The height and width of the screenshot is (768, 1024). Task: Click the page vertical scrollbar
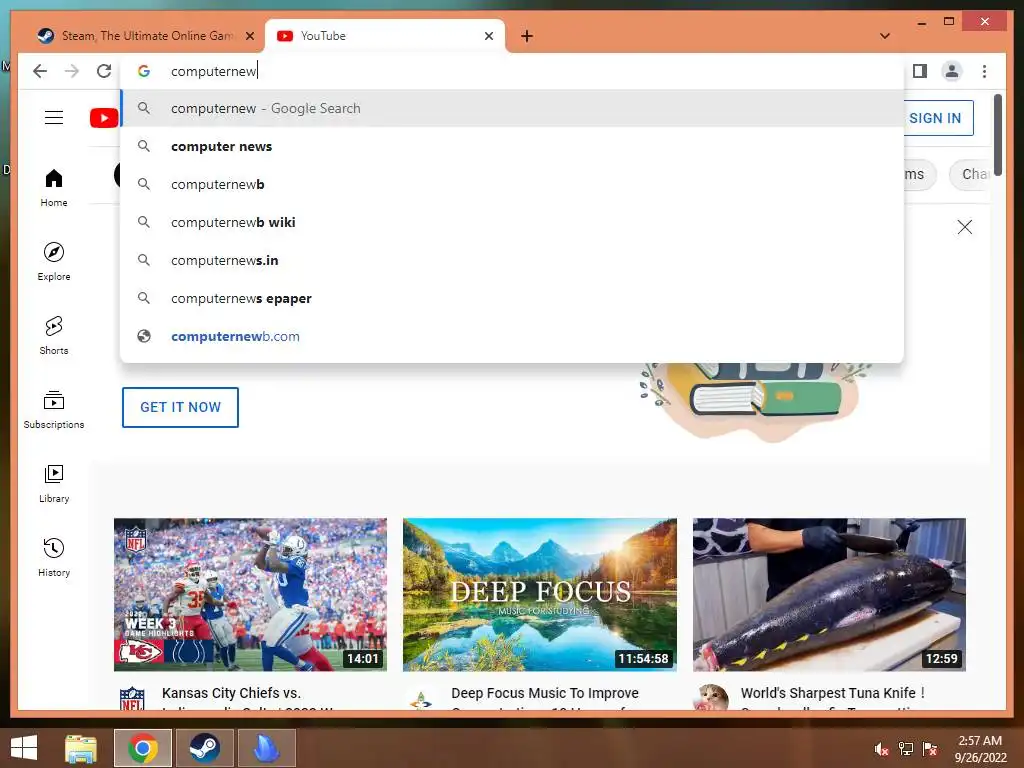pos(997,135)
